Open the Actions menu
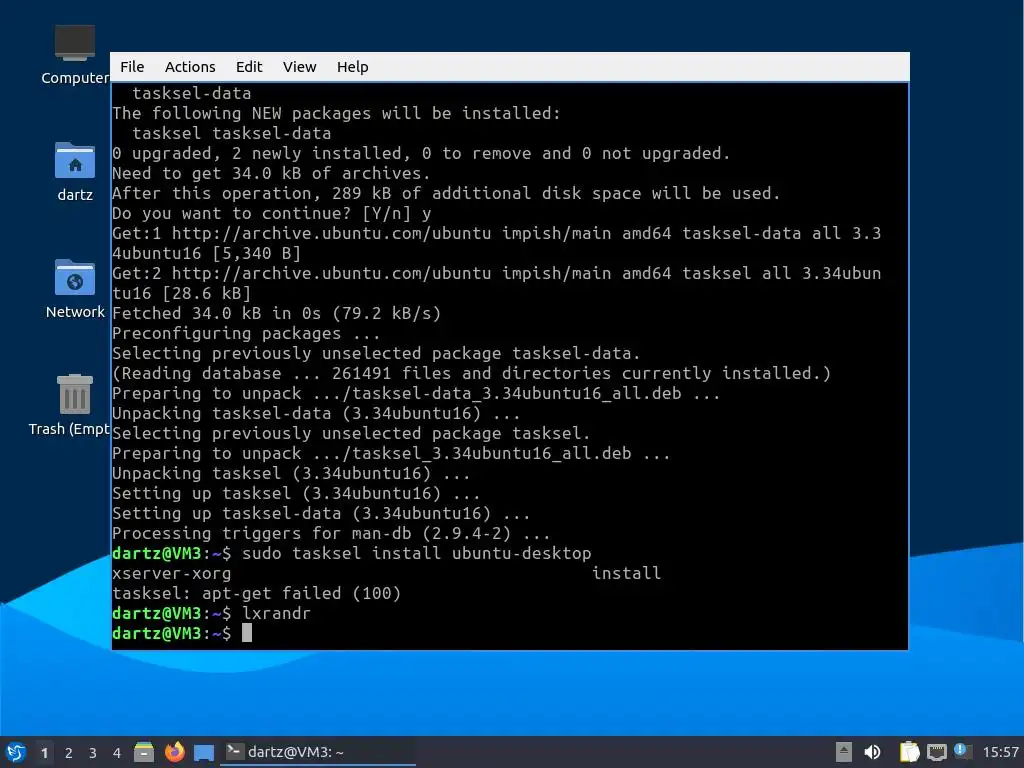This screenshot has height=768, width=1024. pyautogui.click(x=189, y=67)
